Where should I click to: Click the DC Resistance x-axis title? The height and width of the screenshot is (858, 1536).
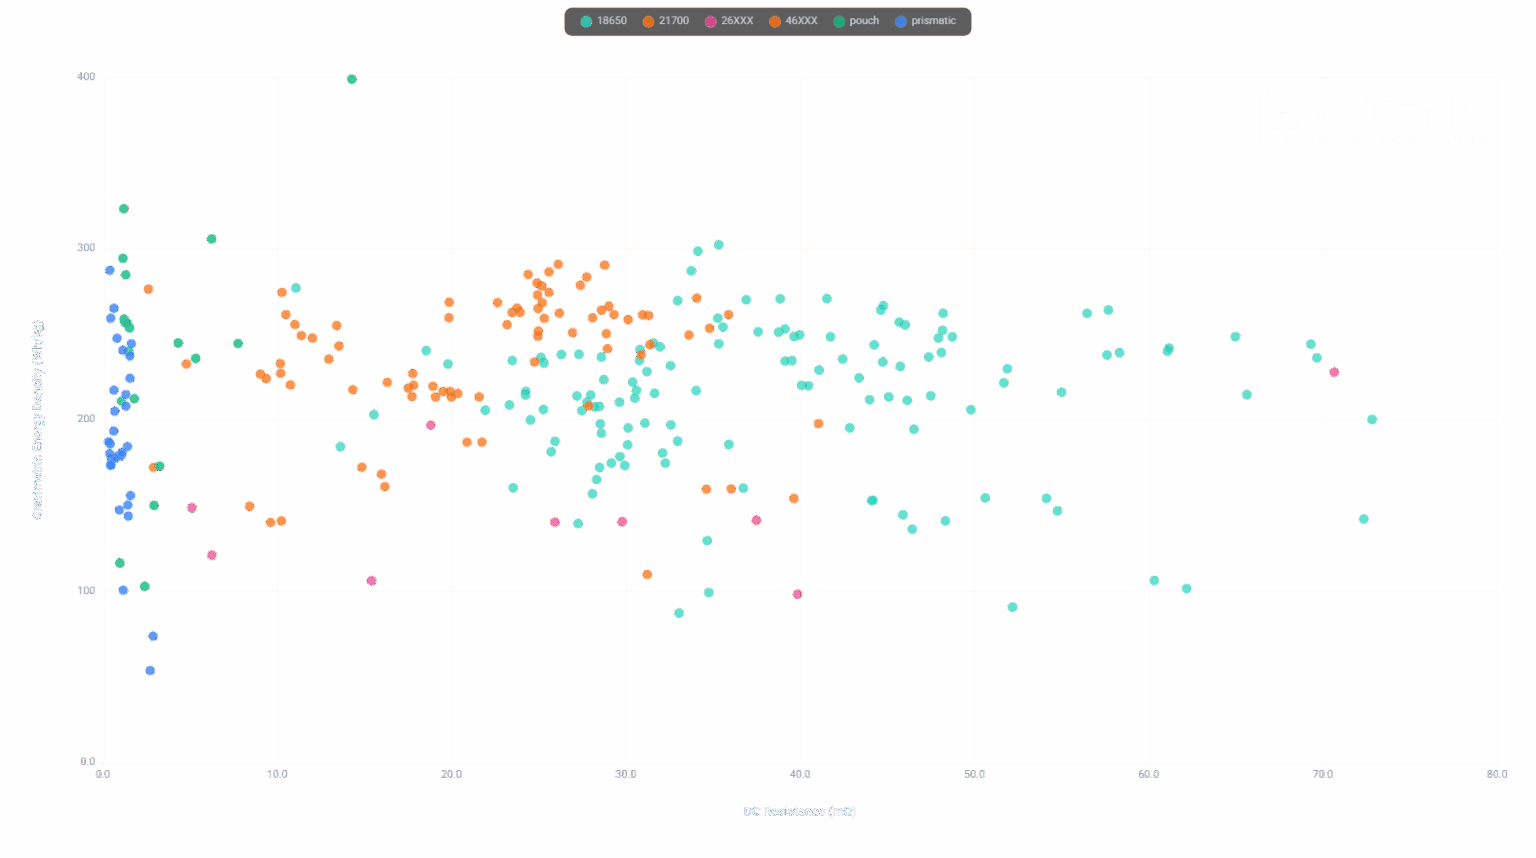click(x=799, y=811)
